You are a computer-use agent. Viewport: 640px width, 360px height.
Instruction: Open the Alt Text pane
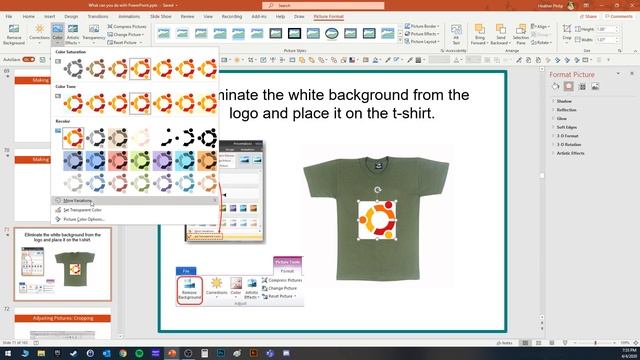tap(456, 34)
